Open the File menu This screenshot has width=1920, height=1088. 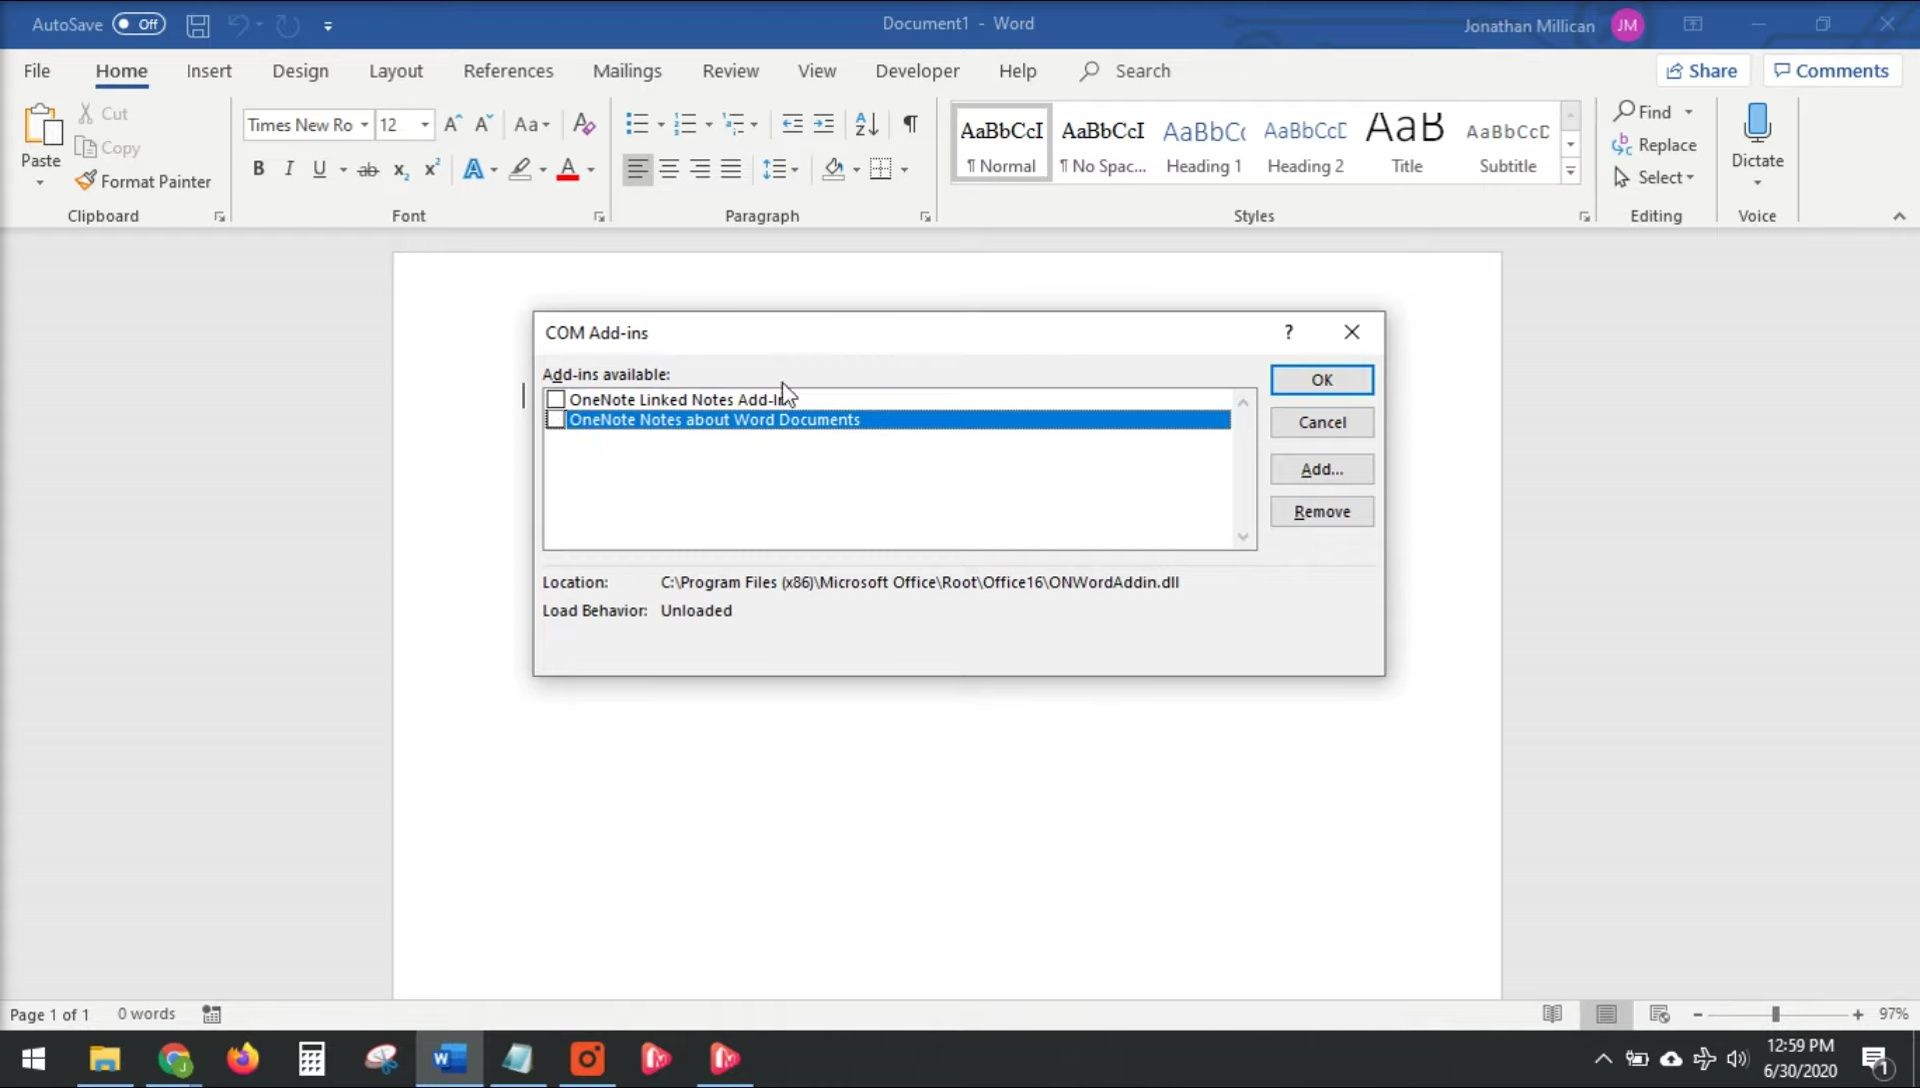[37, 71]
